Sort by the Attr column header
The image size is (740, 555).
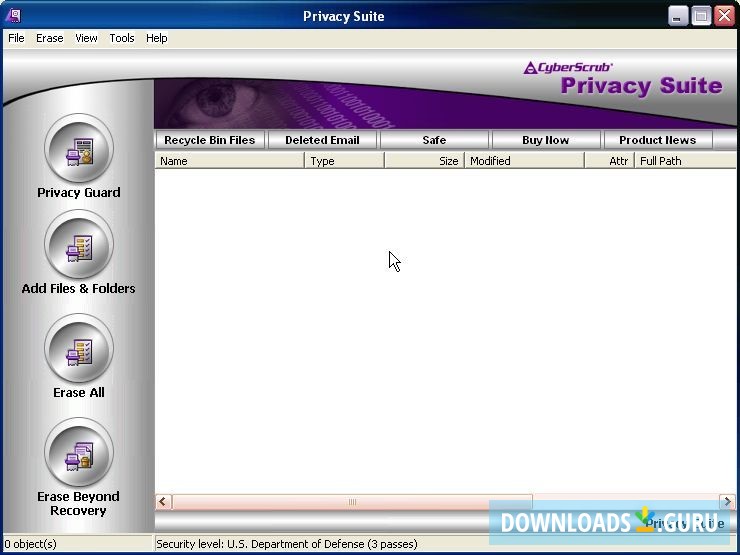[610, 161]
